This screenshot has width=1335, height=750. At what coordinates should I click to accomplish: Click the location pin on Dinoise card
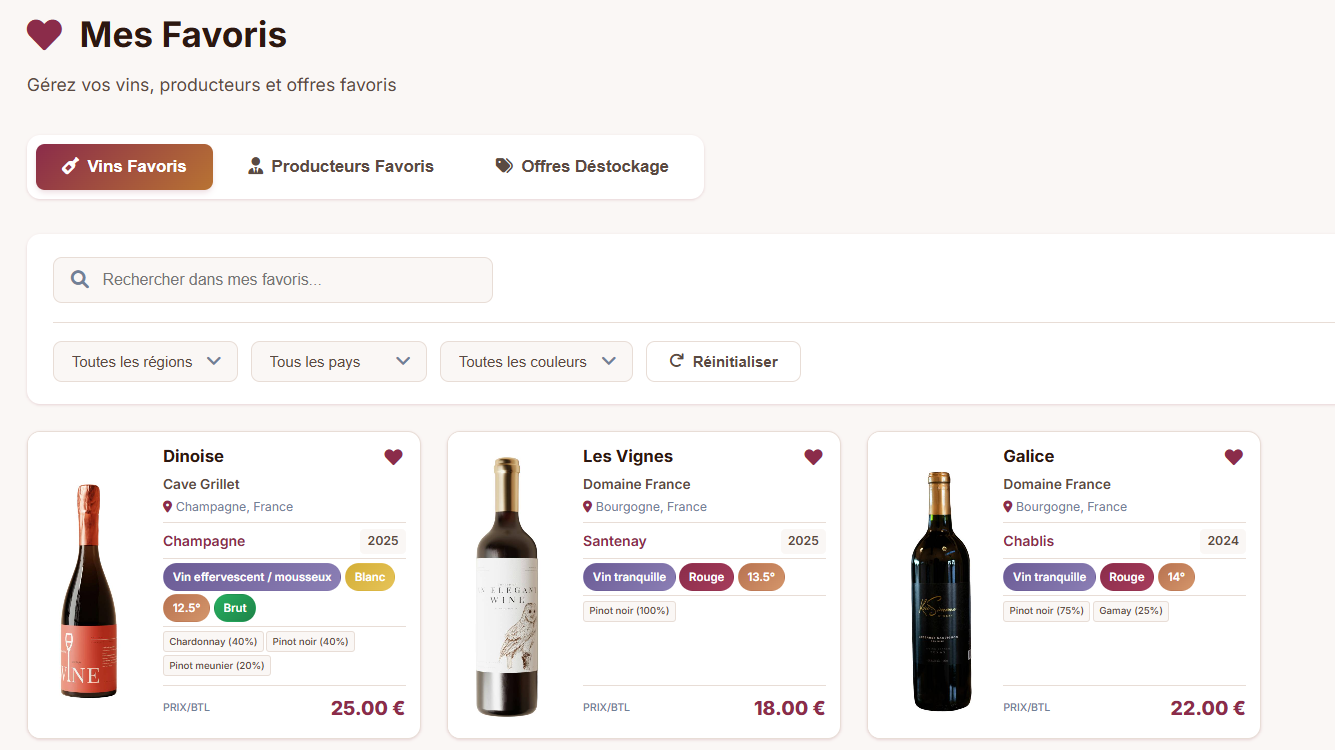click(x=168, y=507)
